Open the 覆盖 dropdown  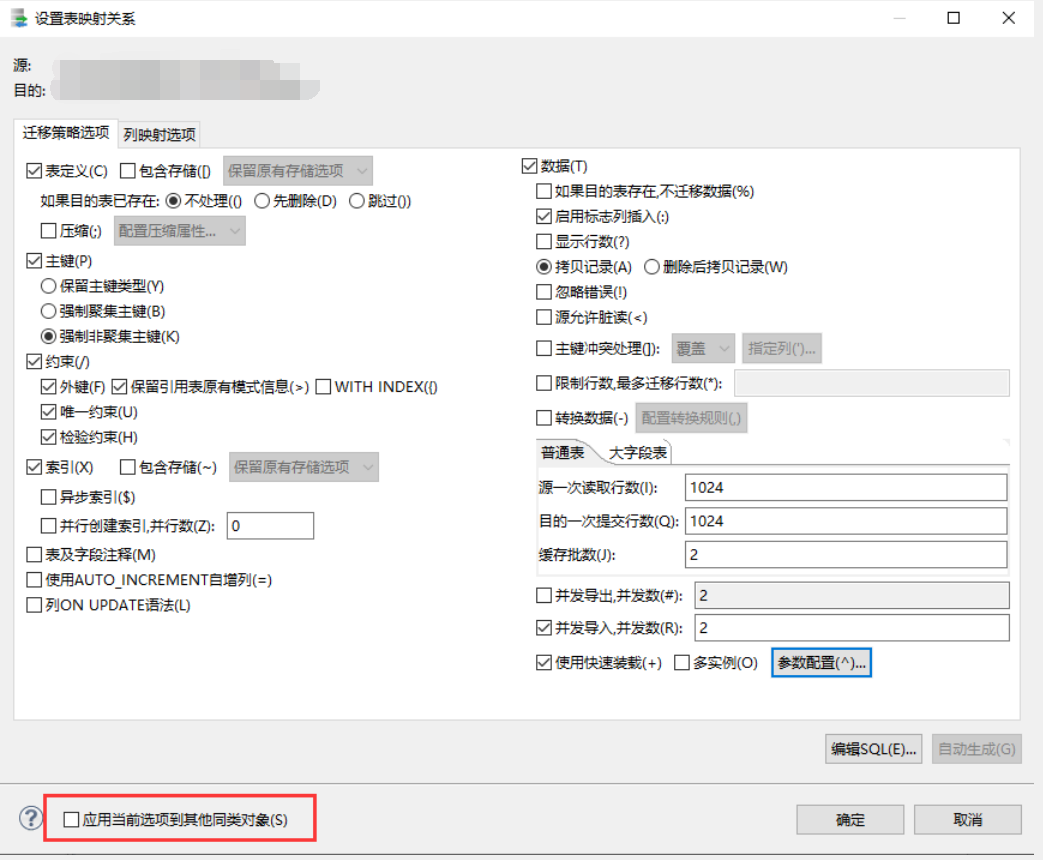(703, 349)
